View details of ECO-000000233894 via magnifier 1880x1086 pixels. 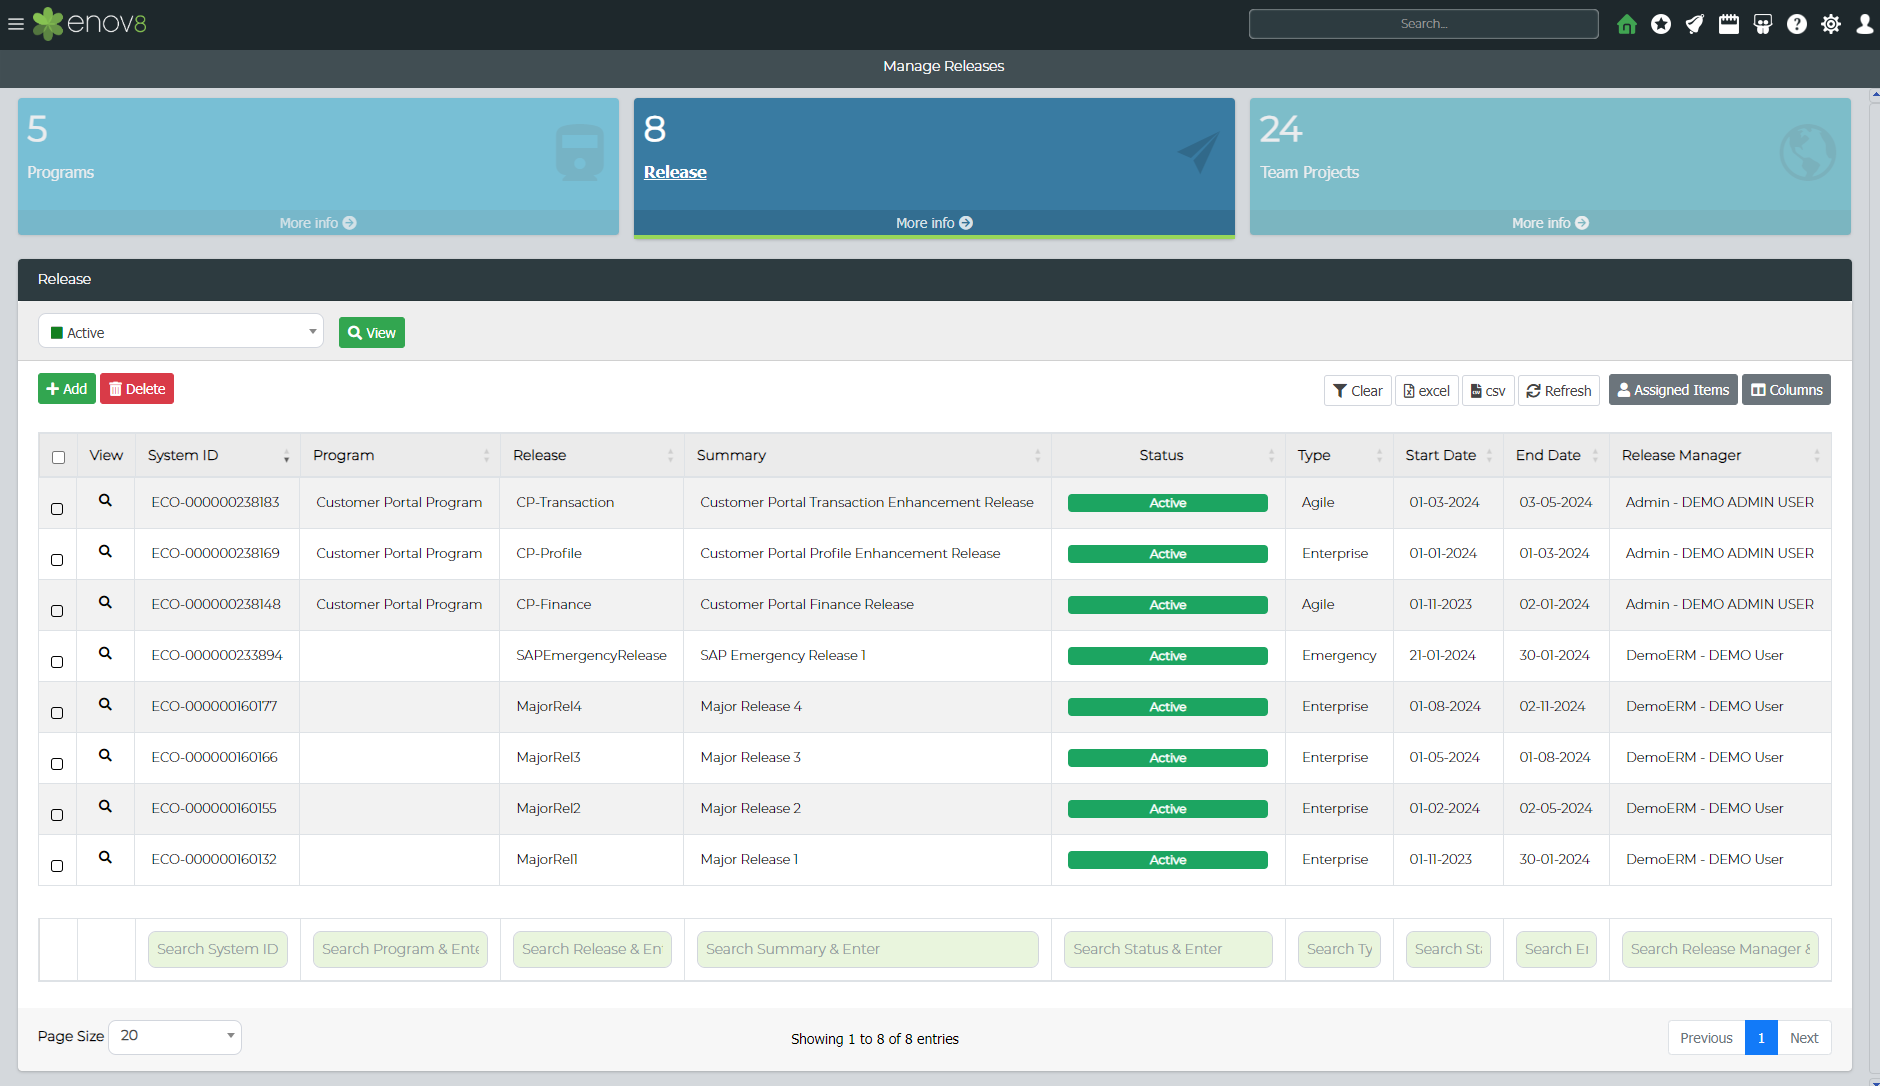(x=105, y=654)
